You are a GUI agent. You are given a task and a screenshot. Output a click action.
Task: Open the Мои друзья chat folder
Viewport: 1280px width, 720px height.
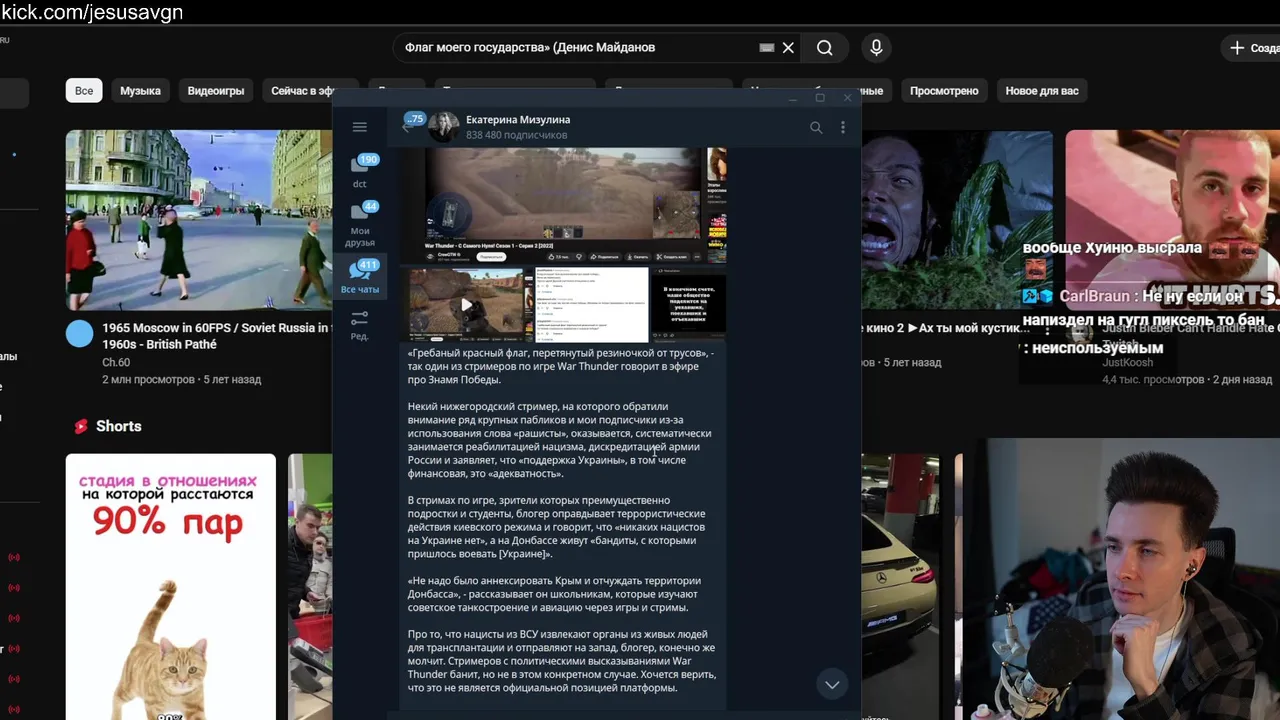pos(360,223)
